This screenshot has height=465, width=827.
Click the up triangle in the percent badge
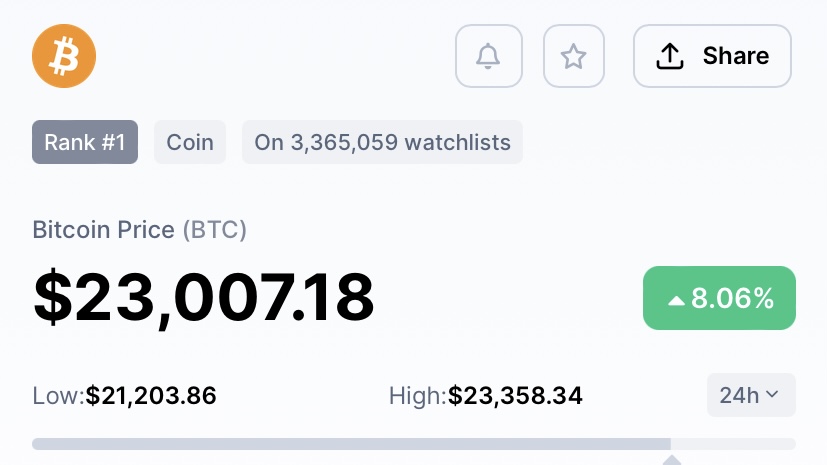tap(676, 301)
